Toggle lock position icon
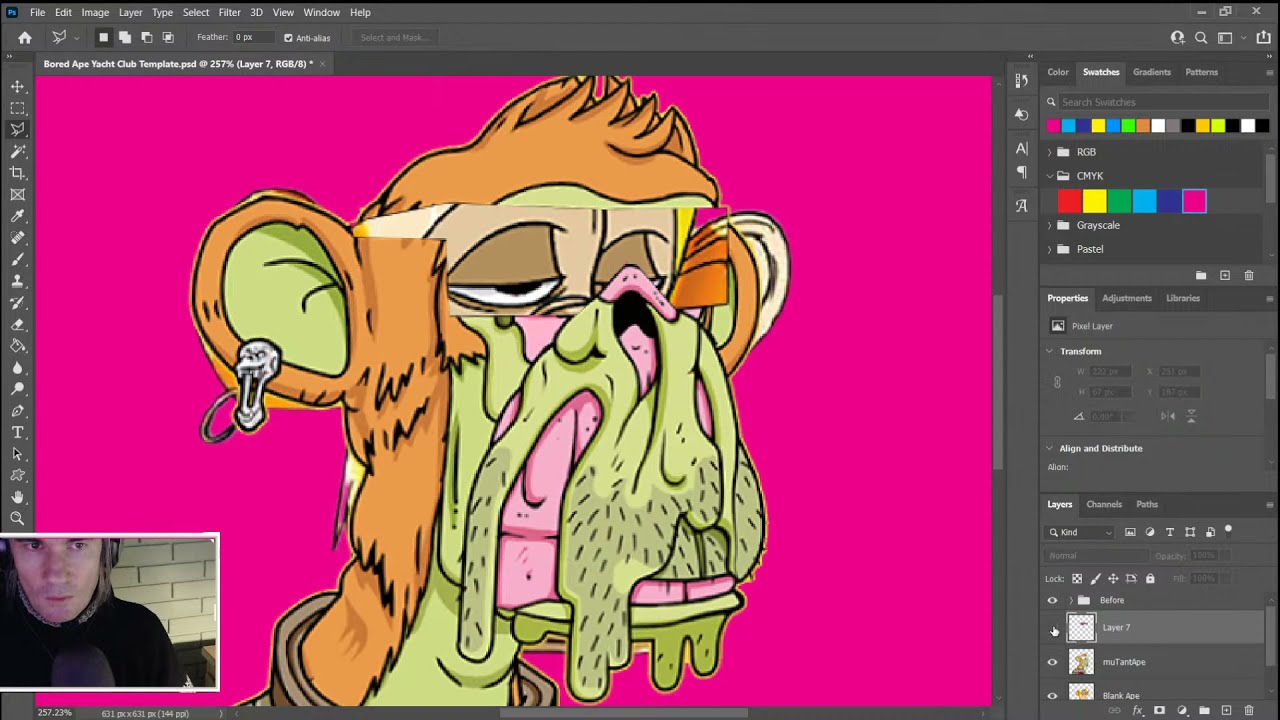This screenshot has height=720, width=1280. [1113, 578]
